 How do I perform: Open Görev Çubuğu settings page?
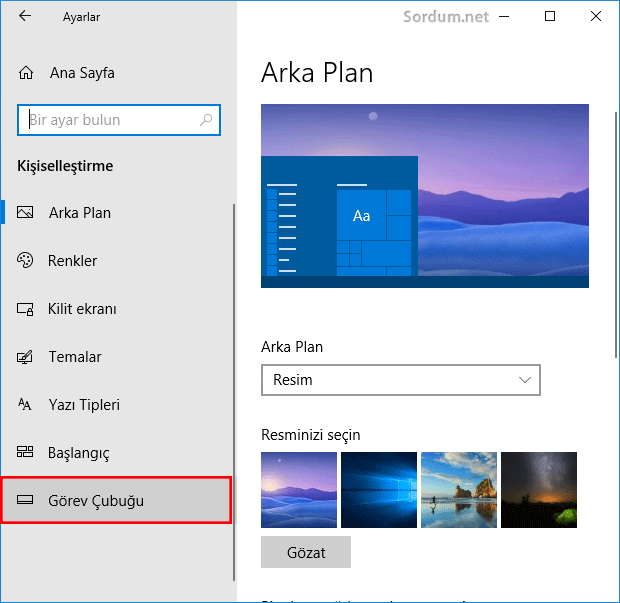[x=116, y=500]
